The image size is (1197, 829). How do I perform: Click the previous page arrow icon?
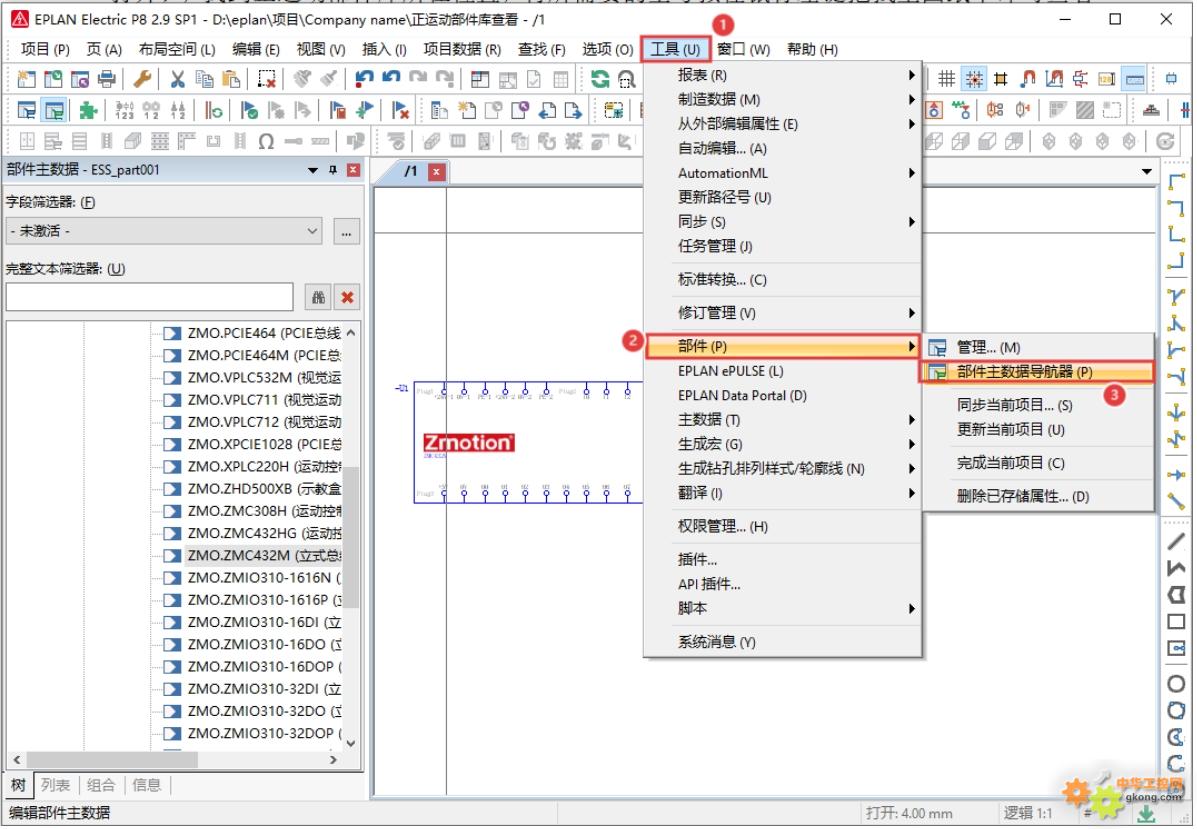547,110
